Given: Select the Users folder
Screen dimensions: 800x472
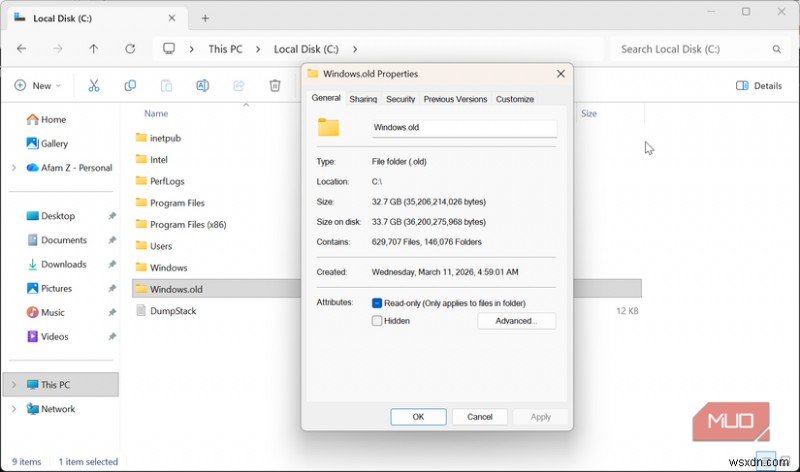Looking at the screenshot, I should coord(154,246).
